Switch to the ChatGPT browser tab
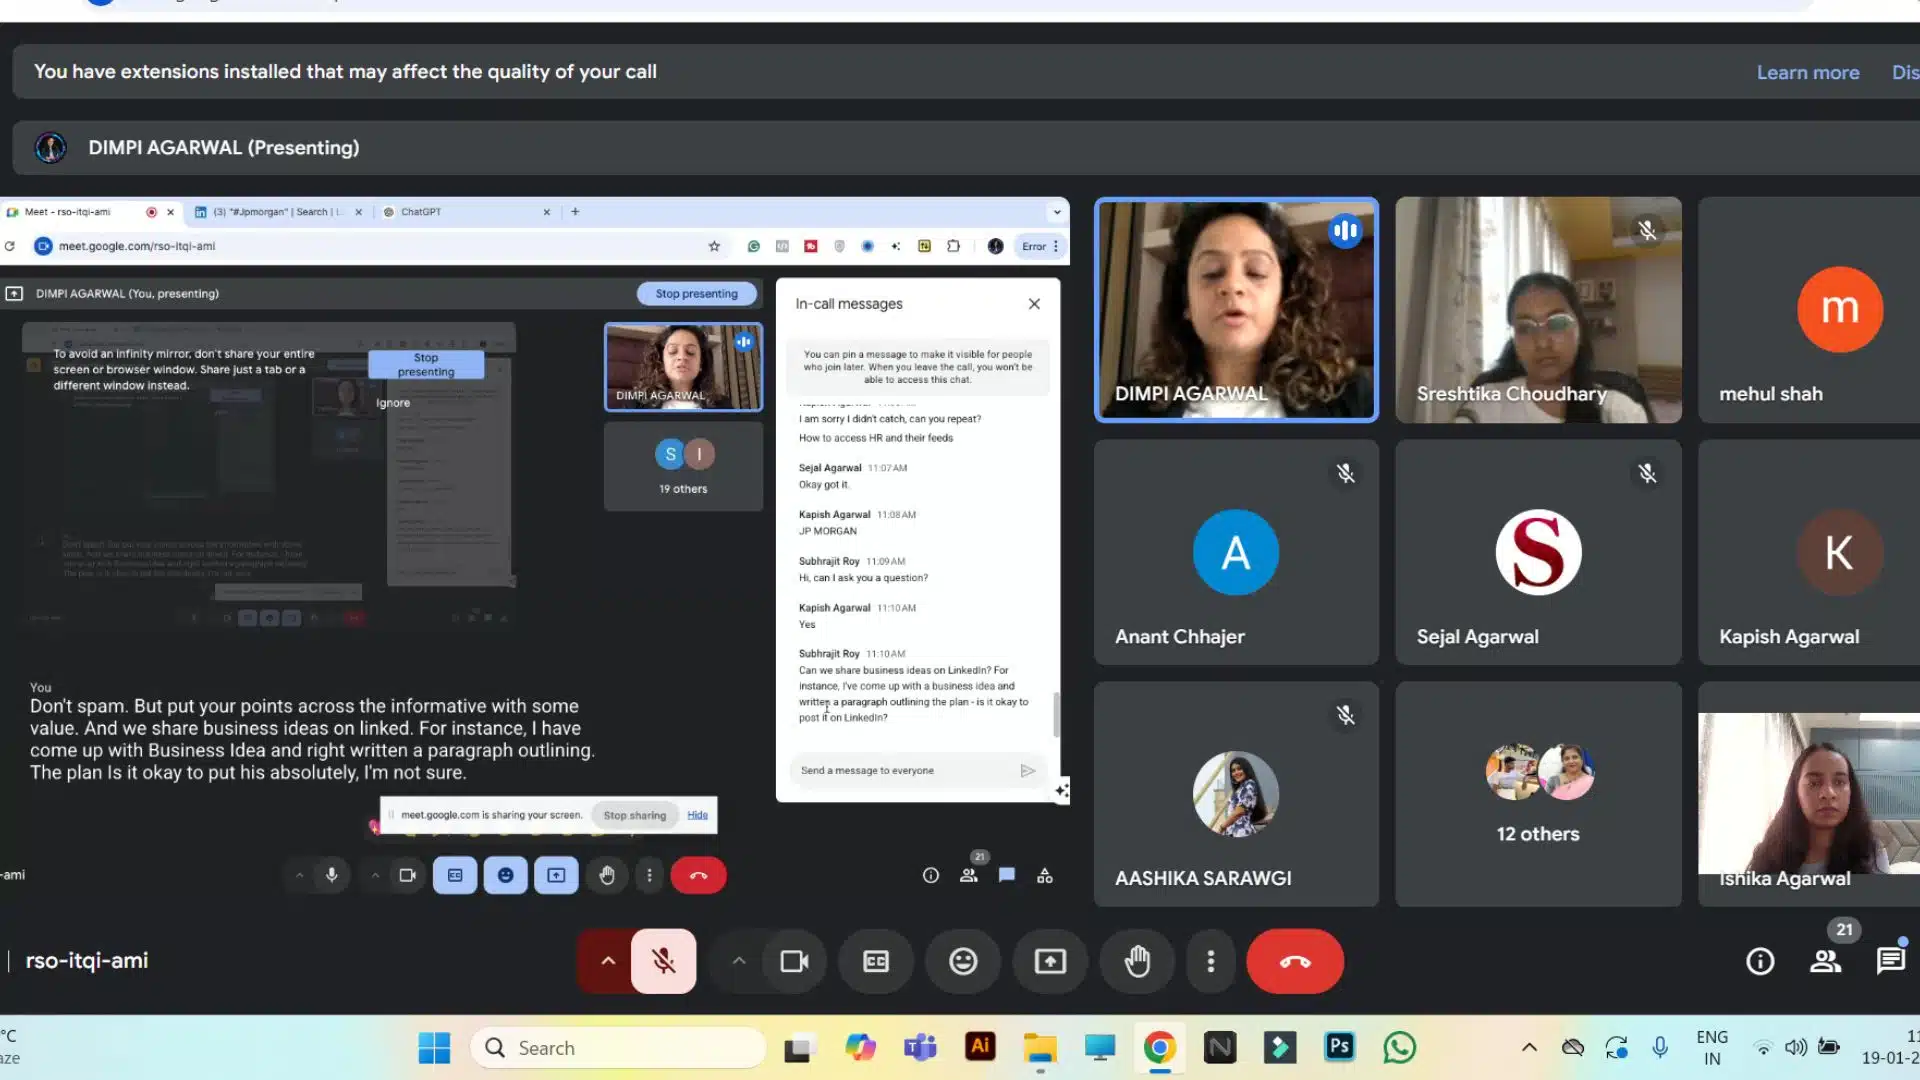The height and width of the screenshot is (1080, 1920). (x=421, y=212)
